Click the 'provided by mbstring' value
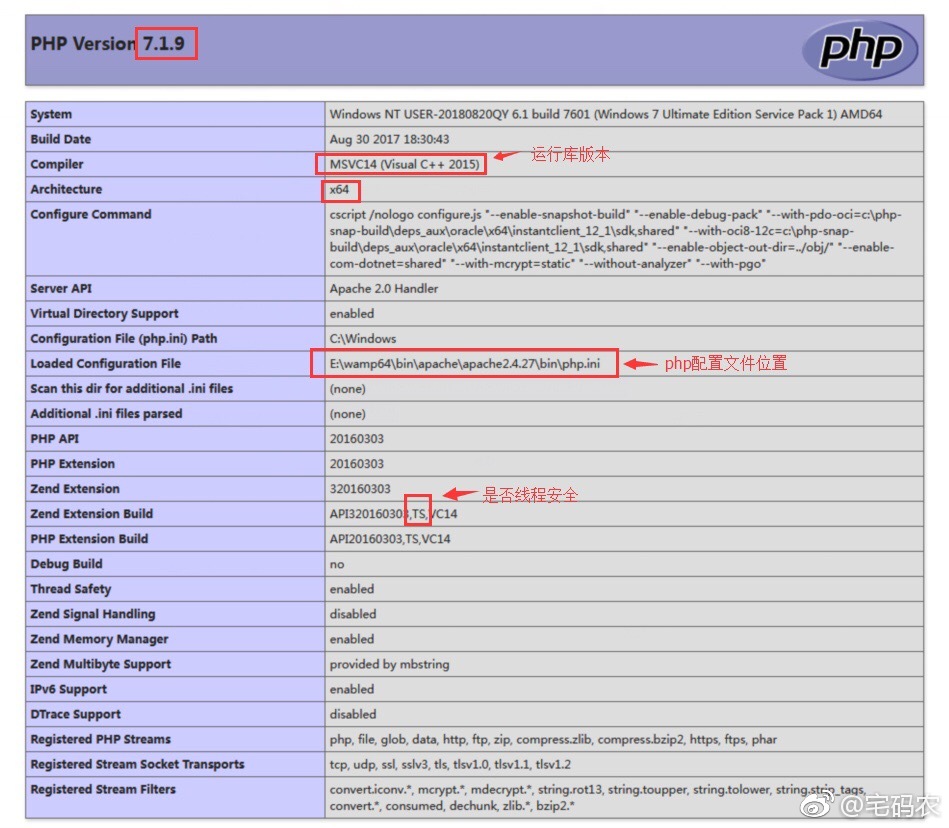Screen dimensions: 949x828 (x=389, y=664)
